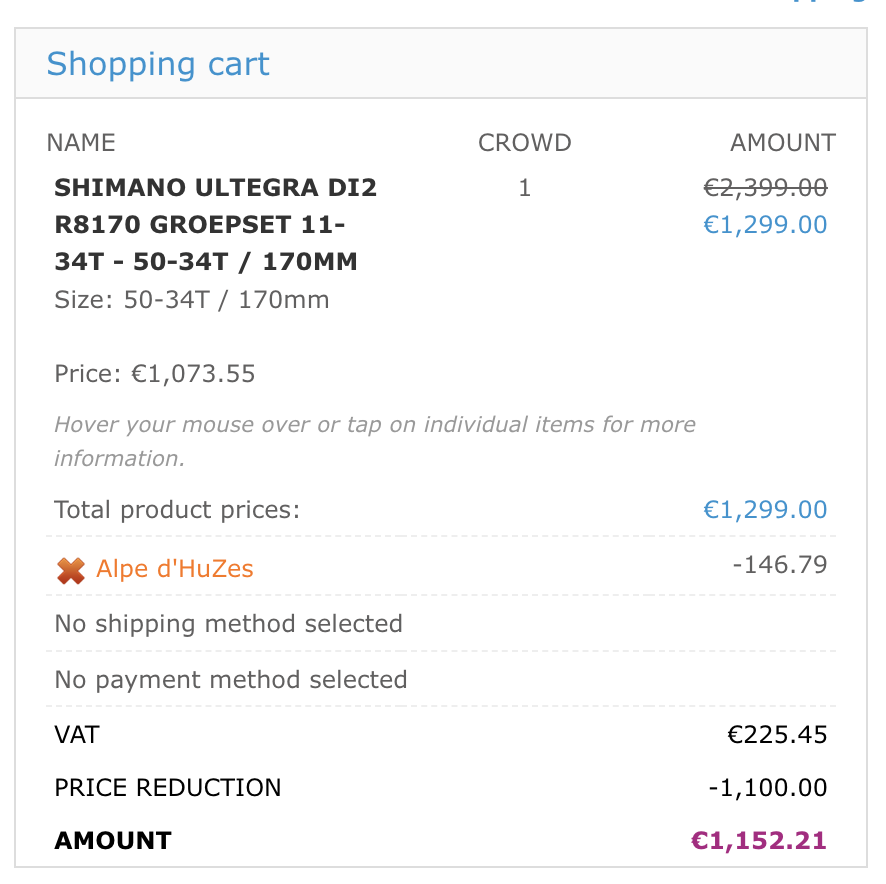Click the Shimano Ultegra DI2 R8170 product name
This screenshot has height=884, width=886.
(216, 224)
